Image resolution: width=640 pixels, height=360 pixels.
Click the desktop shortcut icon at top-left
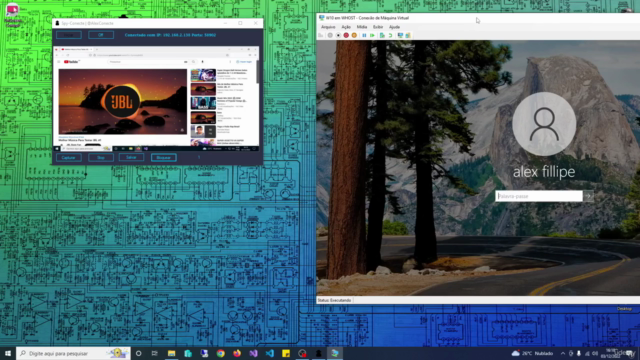(12, 14)
